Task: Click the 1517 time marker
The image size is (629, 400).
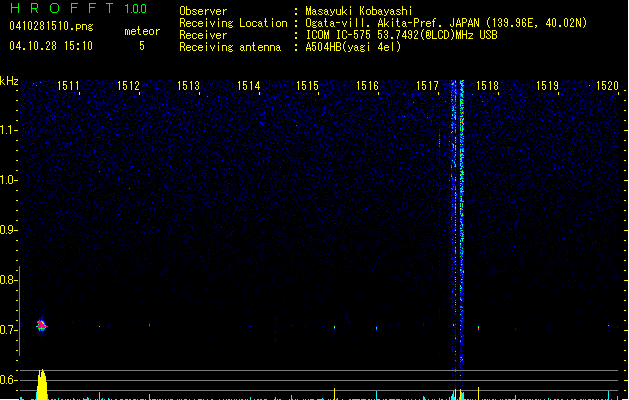Action: (427, 86)
